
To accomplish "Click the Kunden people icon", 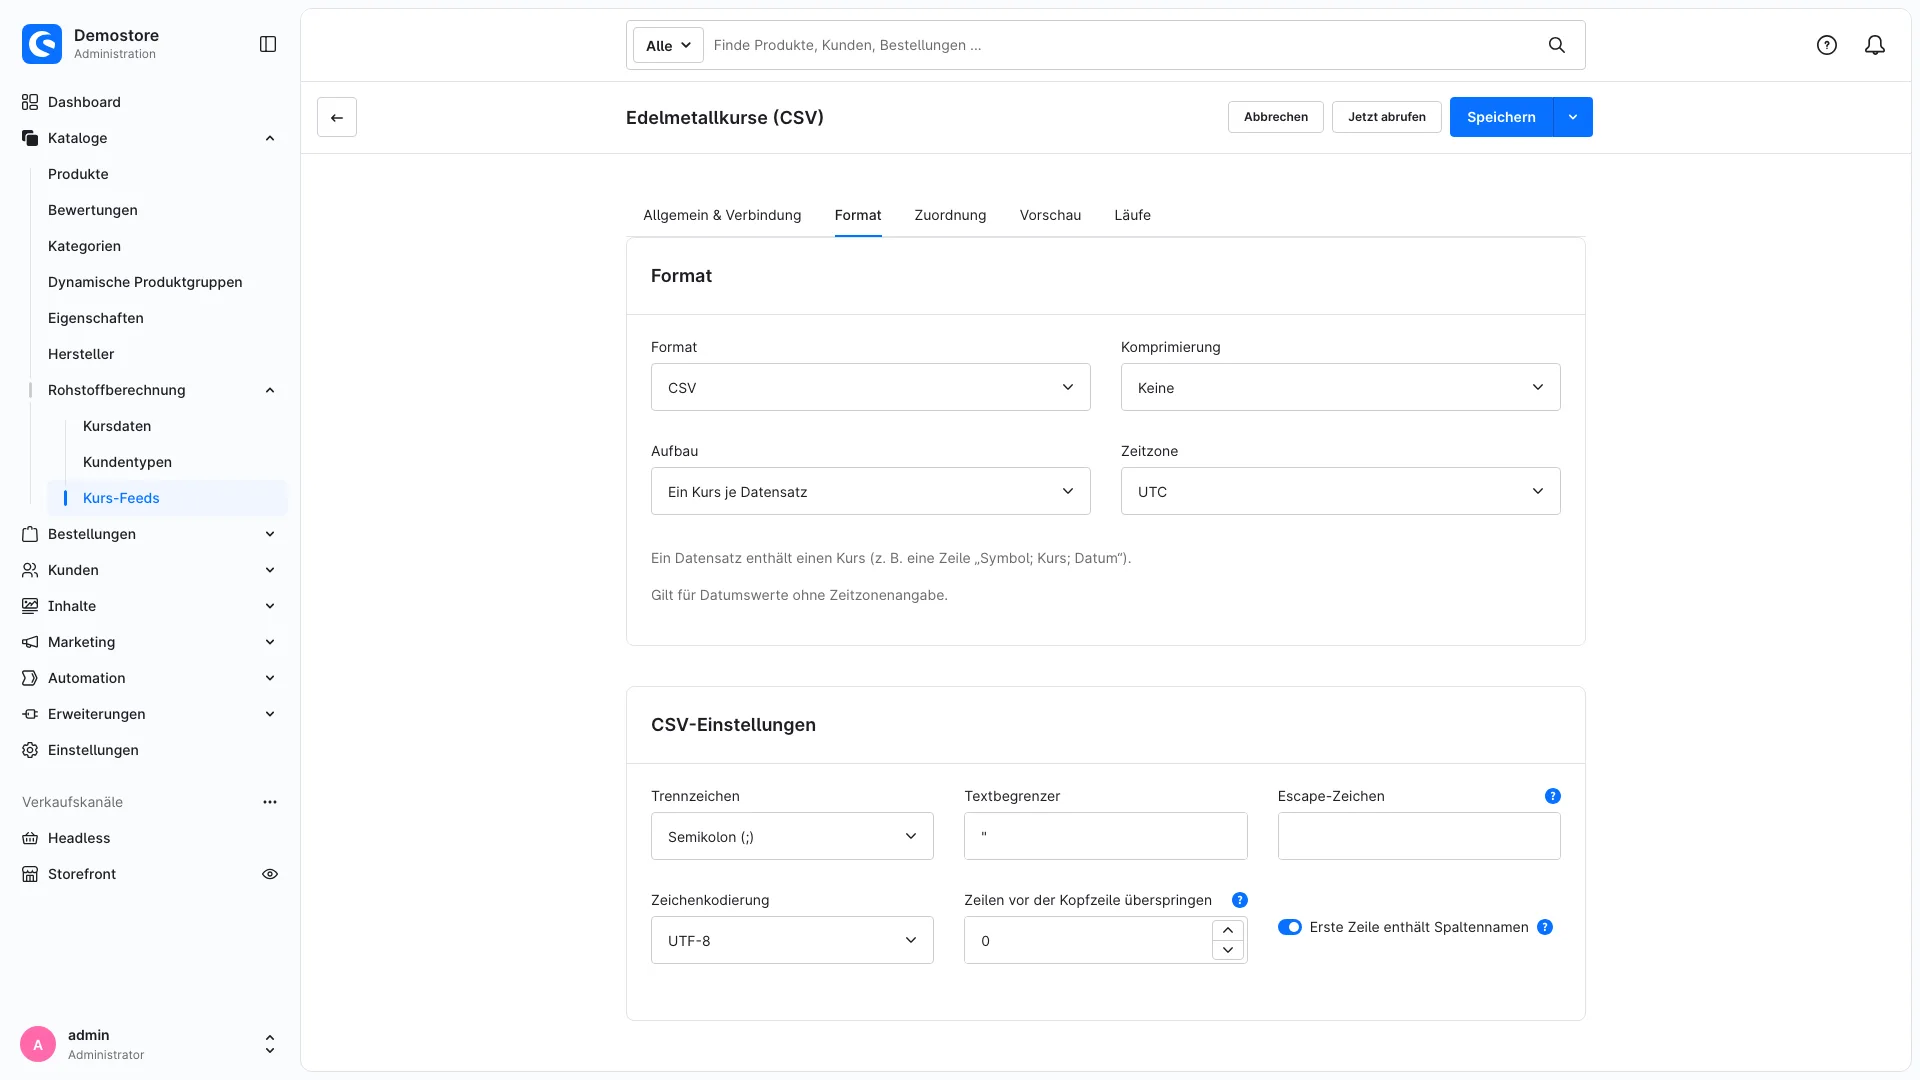I will pos(30,570).
